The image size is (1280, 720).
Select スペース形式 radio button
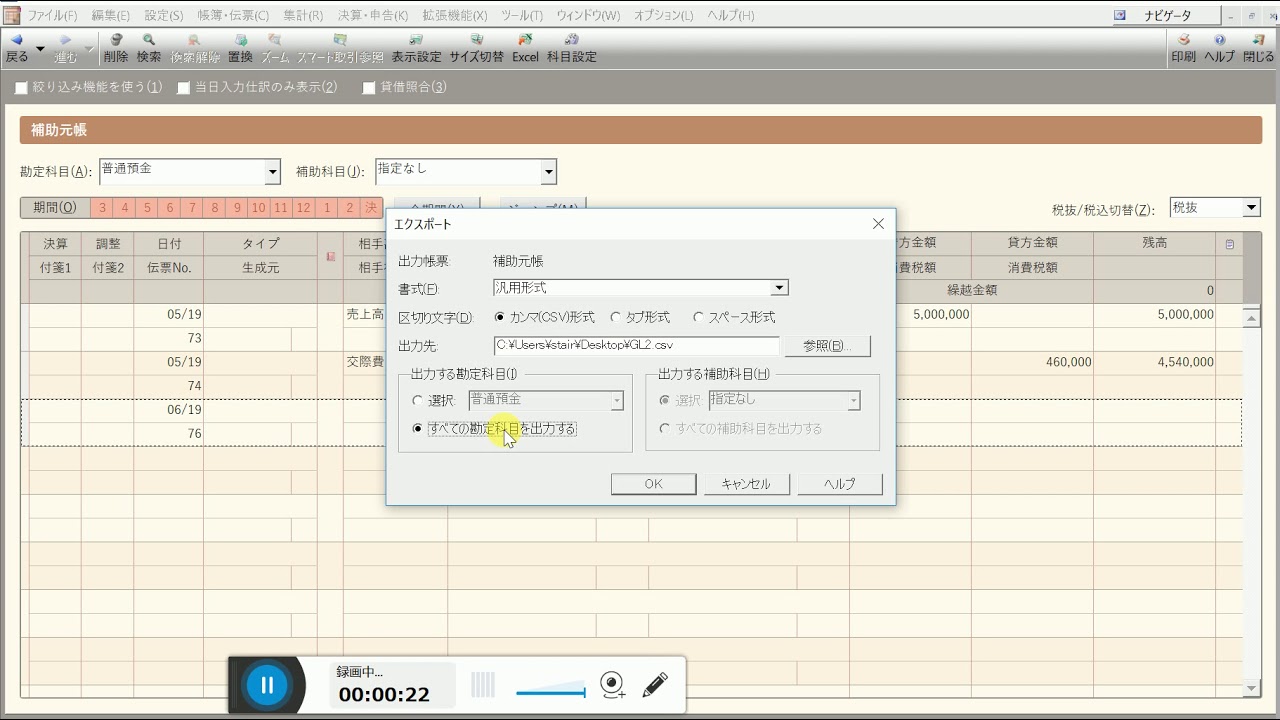(698, 317)
